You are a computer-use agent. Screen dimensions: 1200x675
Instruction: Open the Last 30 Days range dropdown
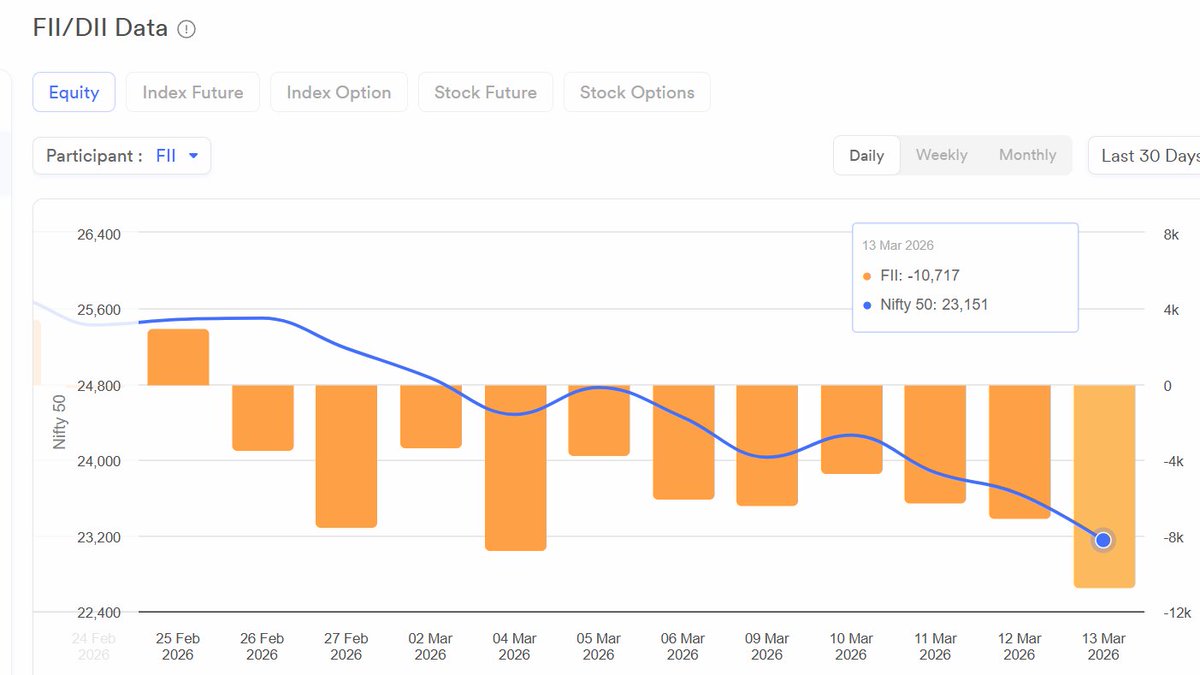(1144, 156)
